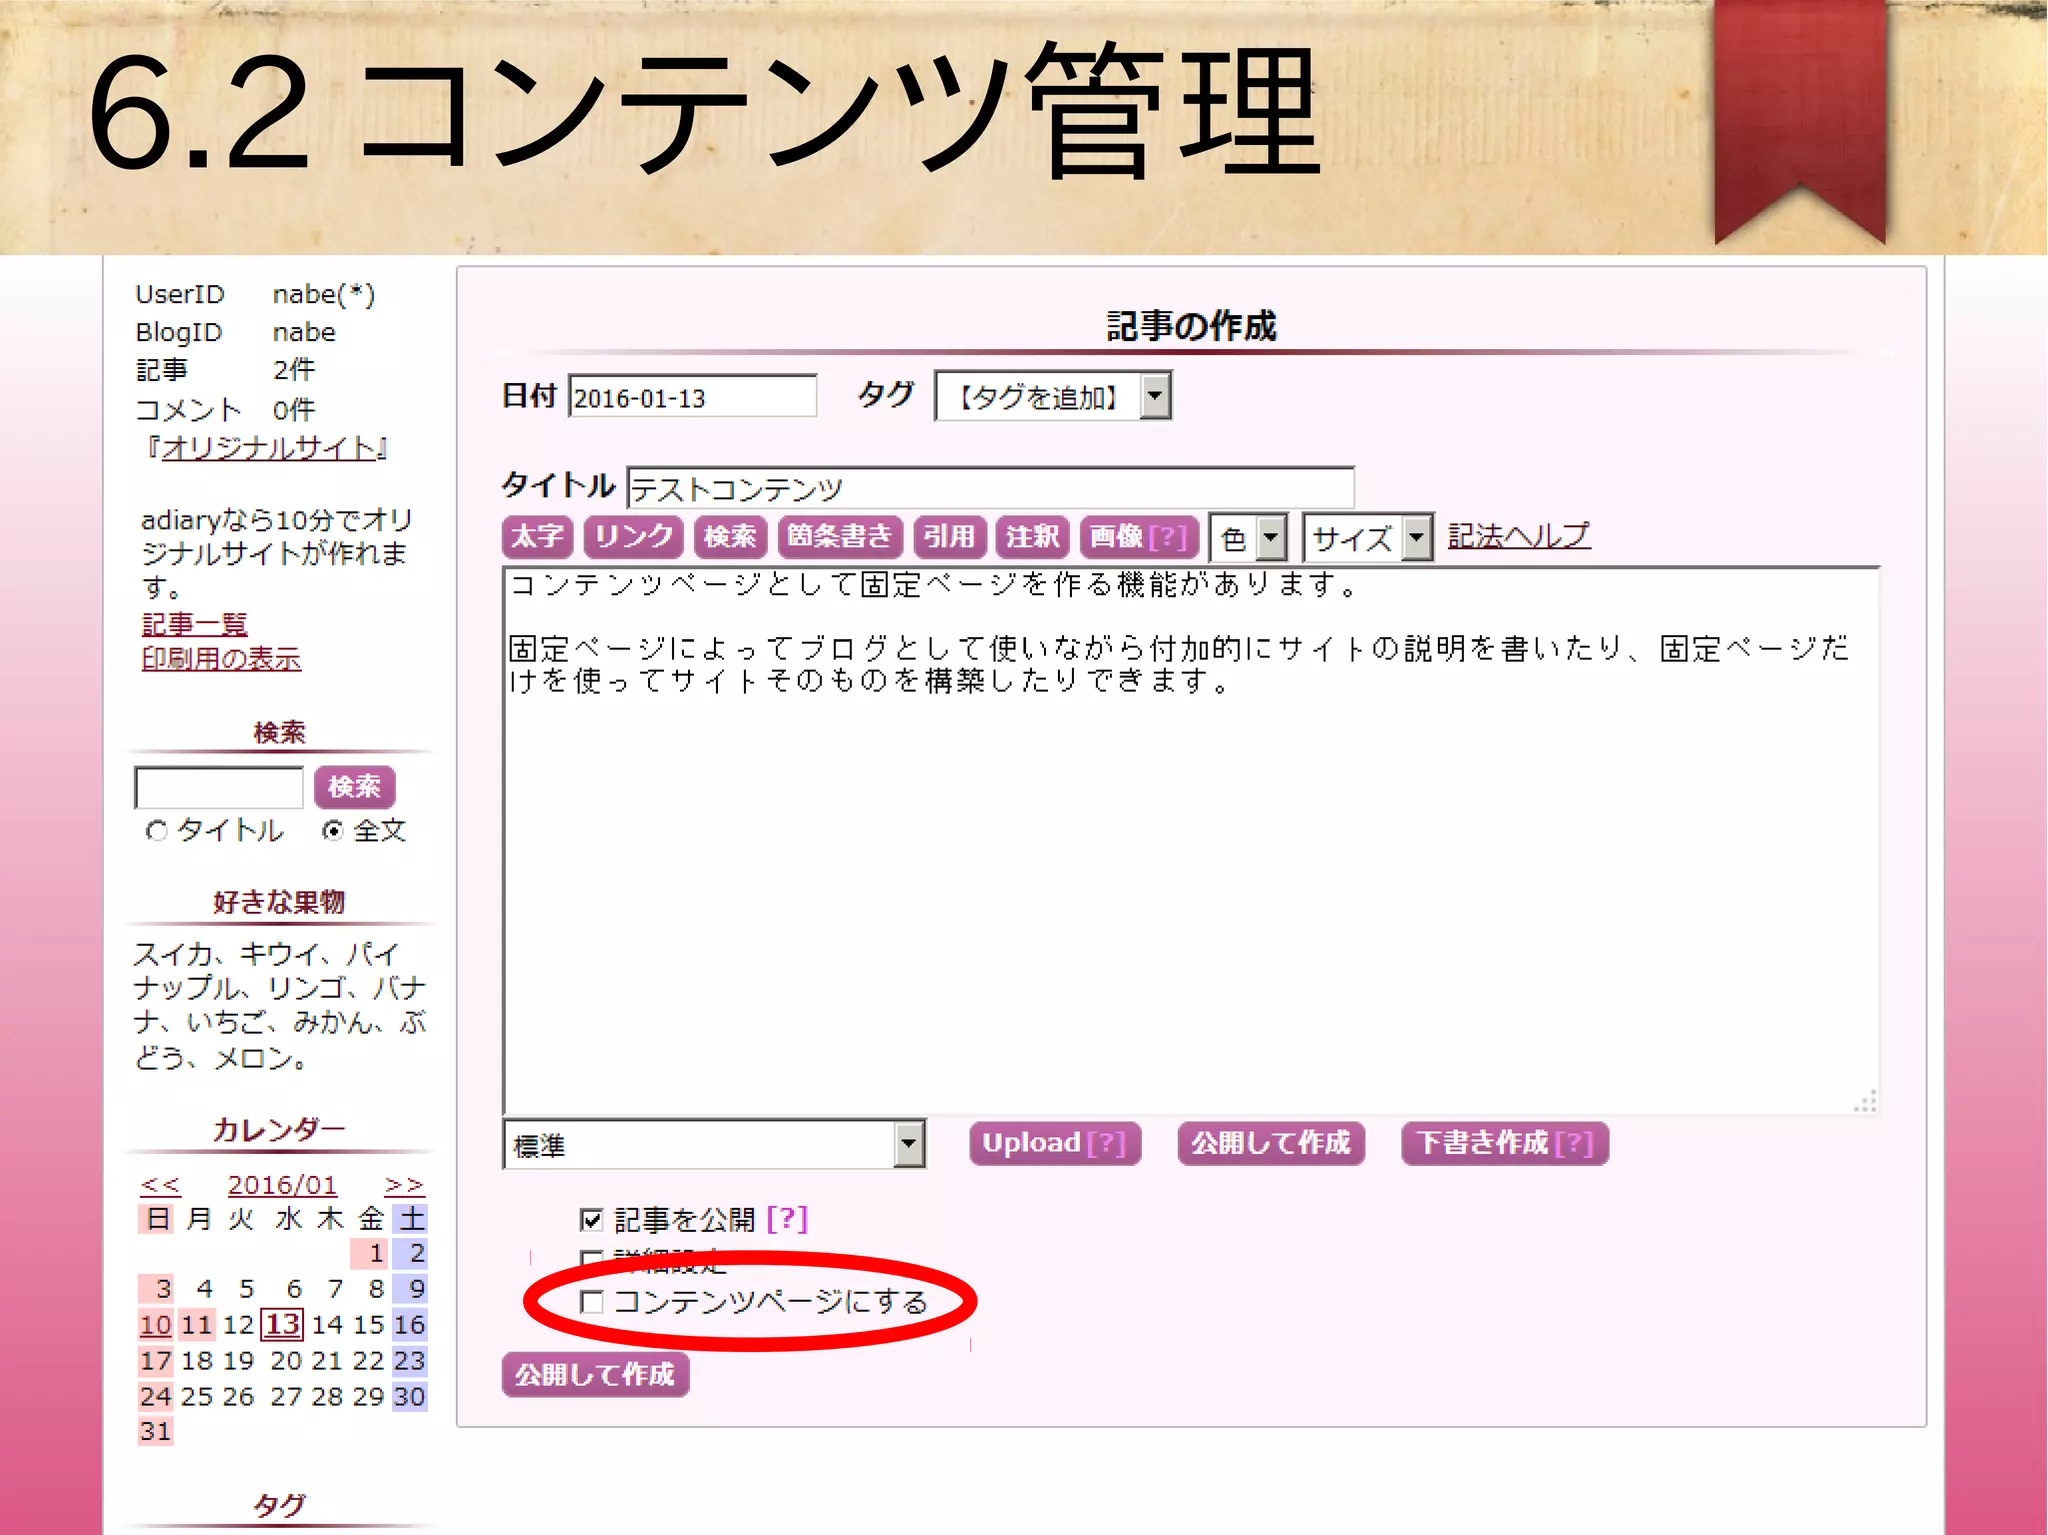This screenshot has width=2048, height=1535.
Task: Open calendar day 13 link
Action: tap(282, 1325)
